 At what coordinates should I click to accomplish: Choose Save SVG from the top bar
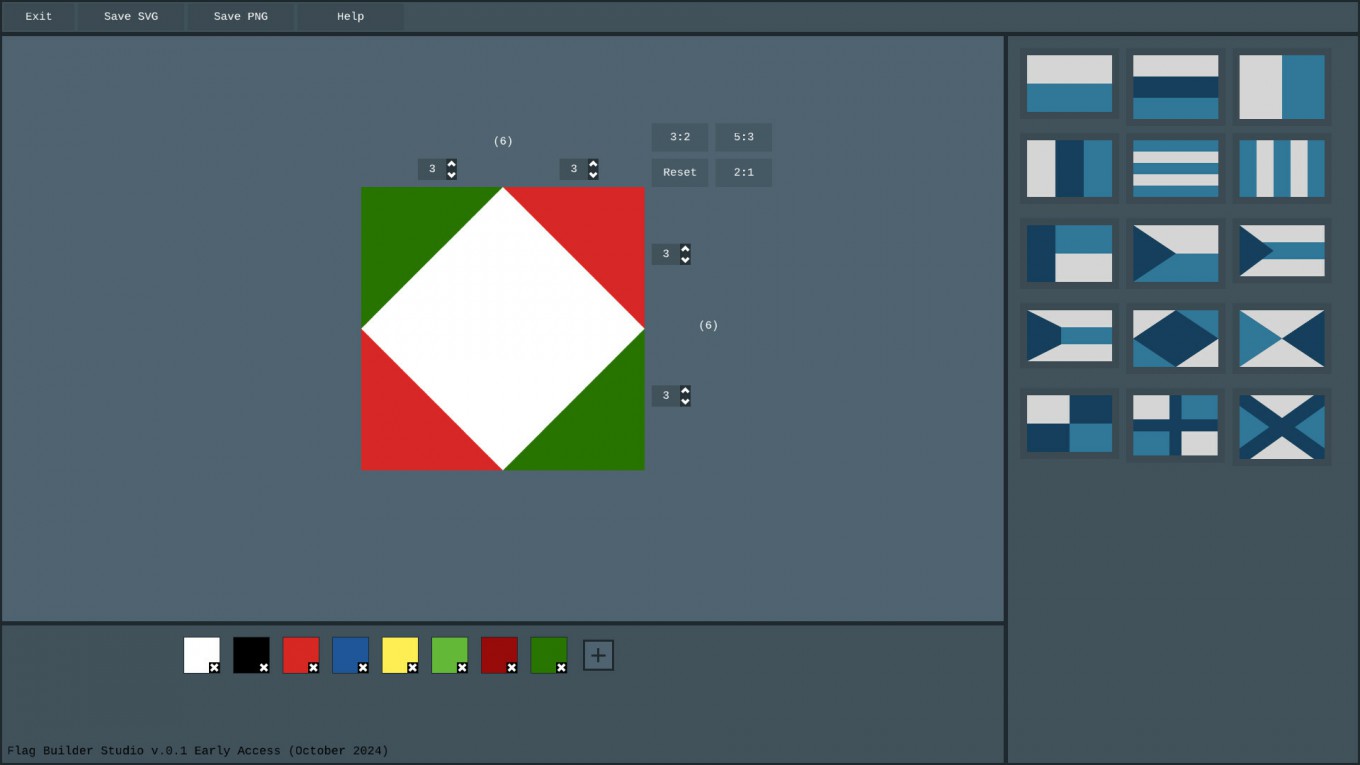pos(131,16)
